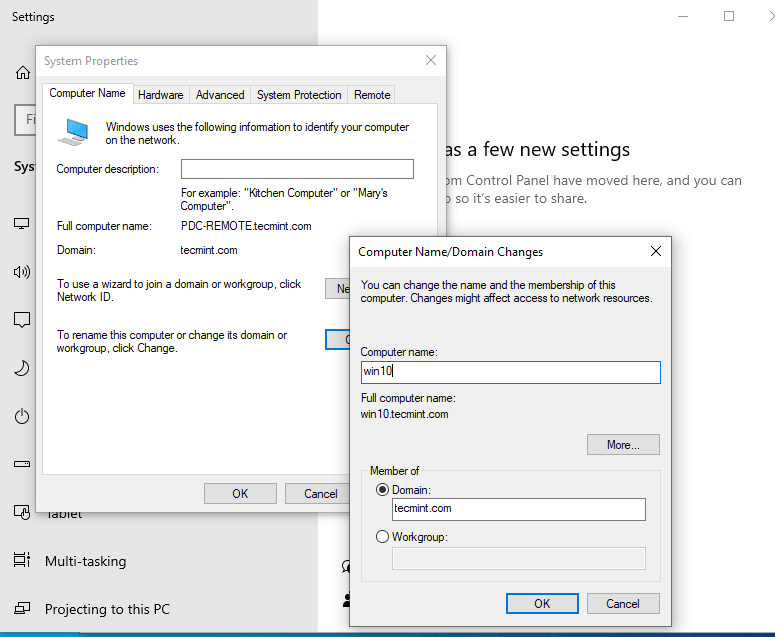Click the Computer description text box

(297, 169)
